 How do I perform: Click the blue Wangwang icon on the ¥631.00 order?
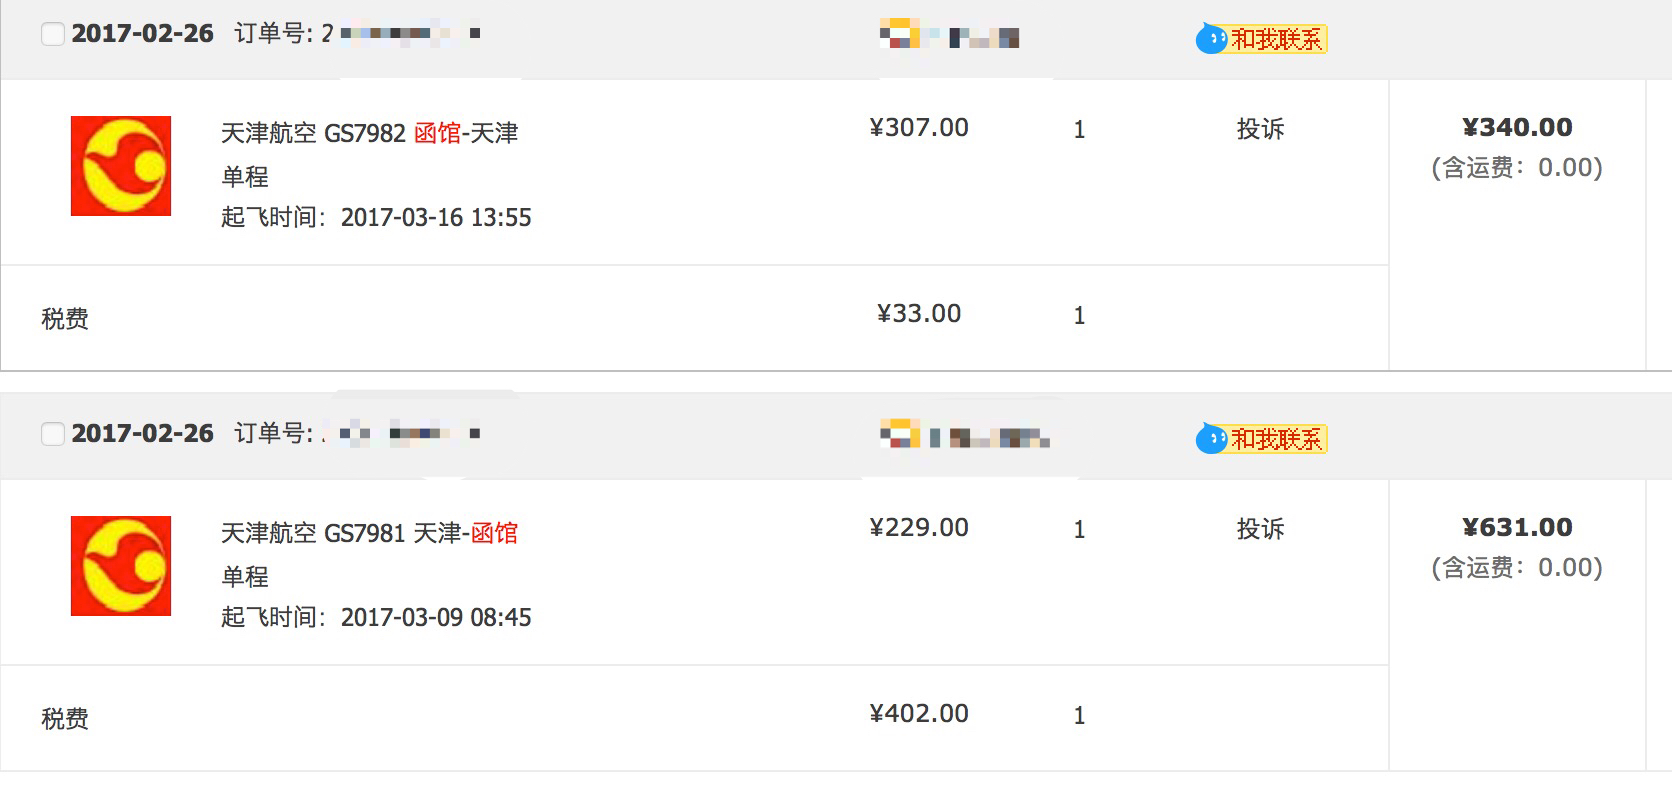[1211, 439]
